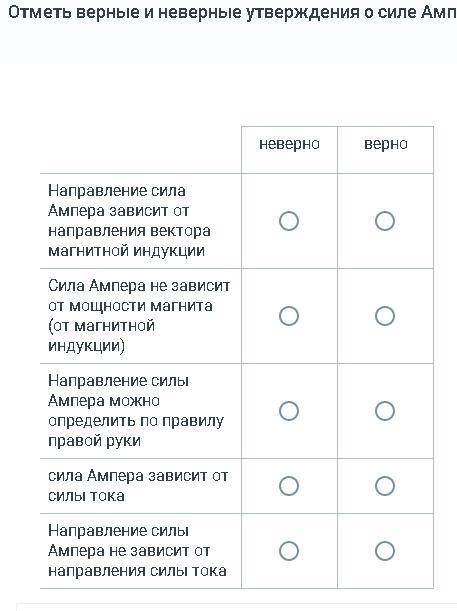Click statement text 'сила Ампера зависит от силы тока'
The image size is (457, 611).
click(x=138, y=486)
